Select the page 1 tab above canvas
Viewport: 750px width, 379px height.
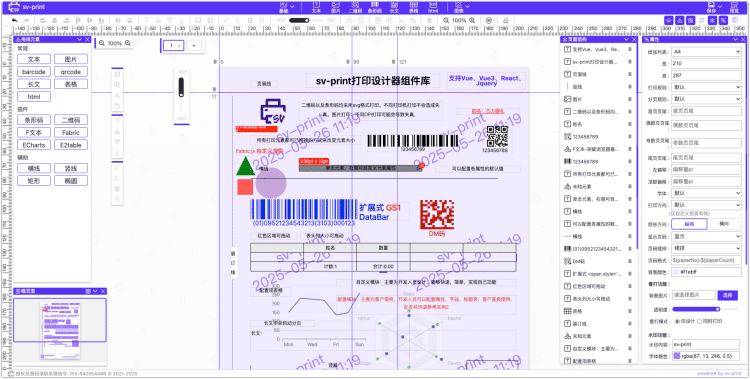[x=173, y=45]
